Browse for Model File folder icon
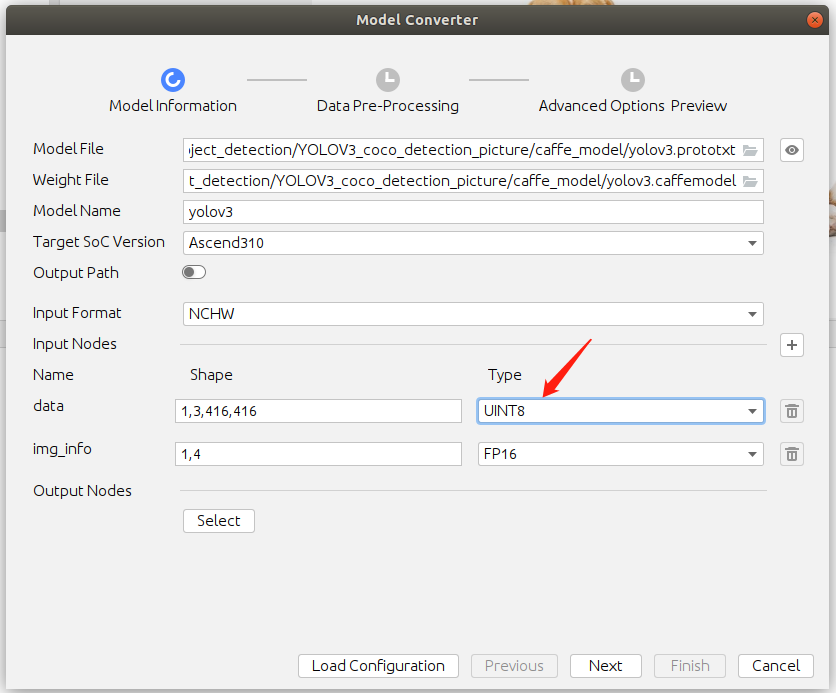 coord(750,150)
